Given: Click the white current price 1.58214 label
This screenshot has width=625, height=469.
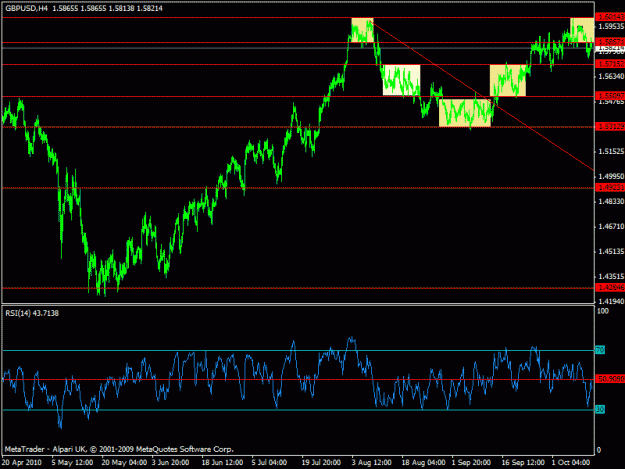Looking at the screenshot, I should [610, 48].
